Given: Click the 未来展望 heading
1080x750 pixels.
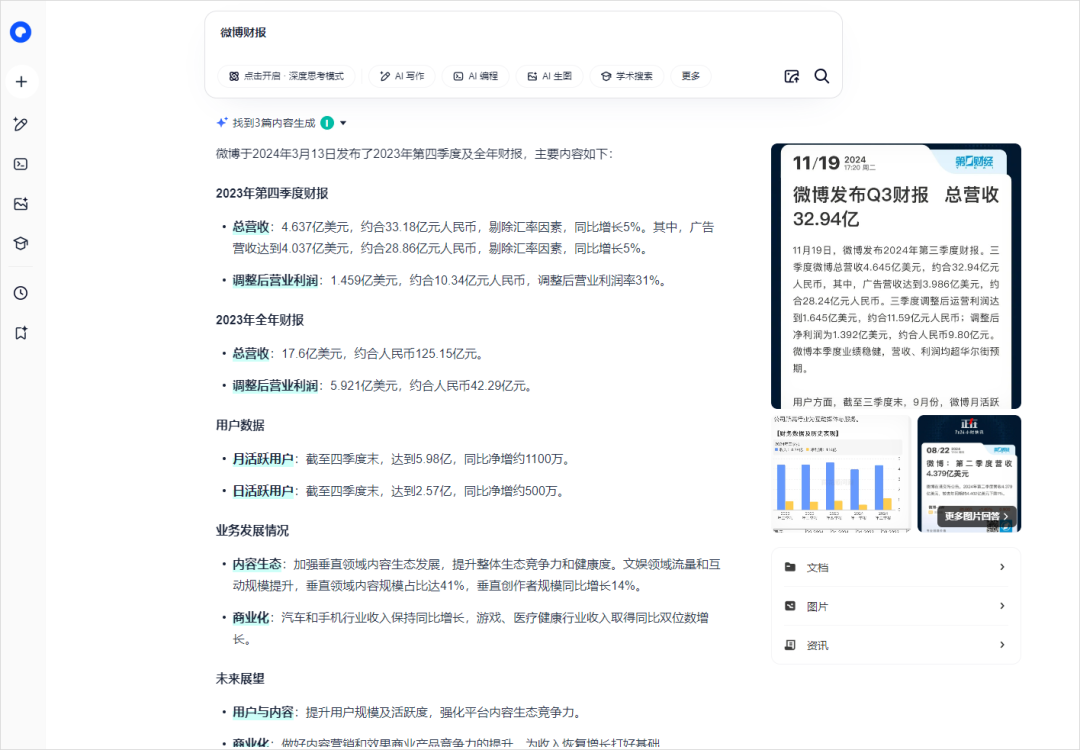Looking at the screenshot, I should 240,679.
